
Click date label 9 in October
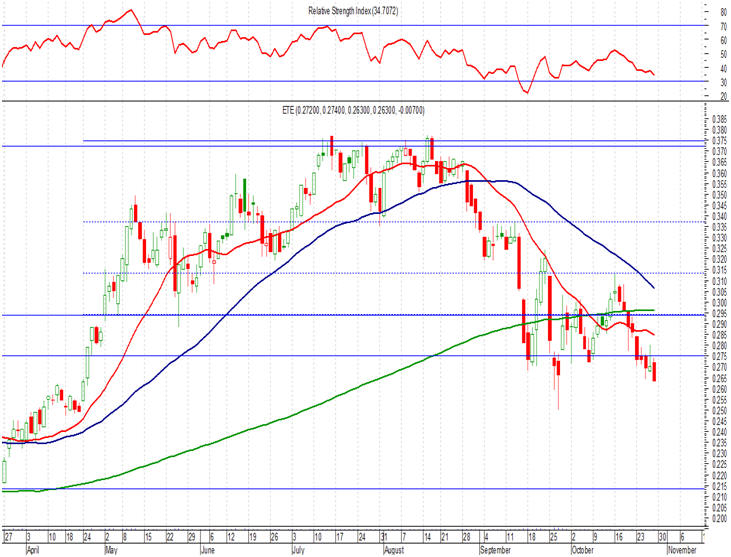(x=595, y=537)
